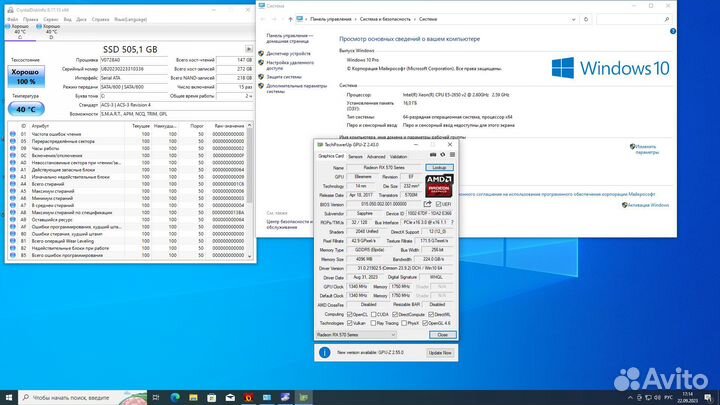720x405 pixels.
Task: Open the Файл menu in CrystalDiskInfo
Action: point(12,19)
